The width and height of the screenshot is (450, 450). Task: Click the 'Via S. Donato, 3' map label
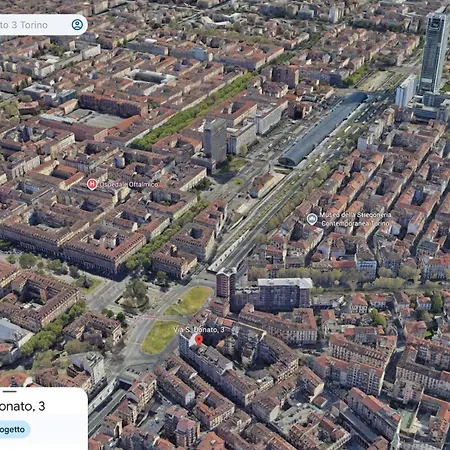(x=199, y=330)
